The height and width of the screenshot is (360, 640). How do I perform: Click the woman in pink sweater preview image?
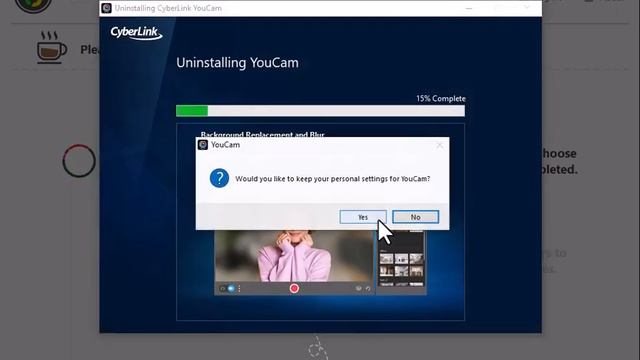coord(294,256)
